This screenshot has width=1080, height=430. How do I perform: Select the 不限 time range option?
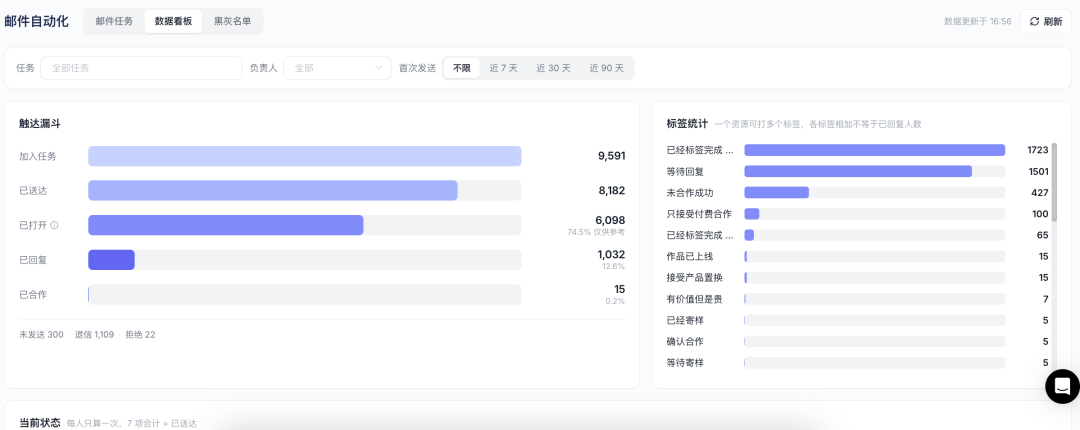coord(461,68)
